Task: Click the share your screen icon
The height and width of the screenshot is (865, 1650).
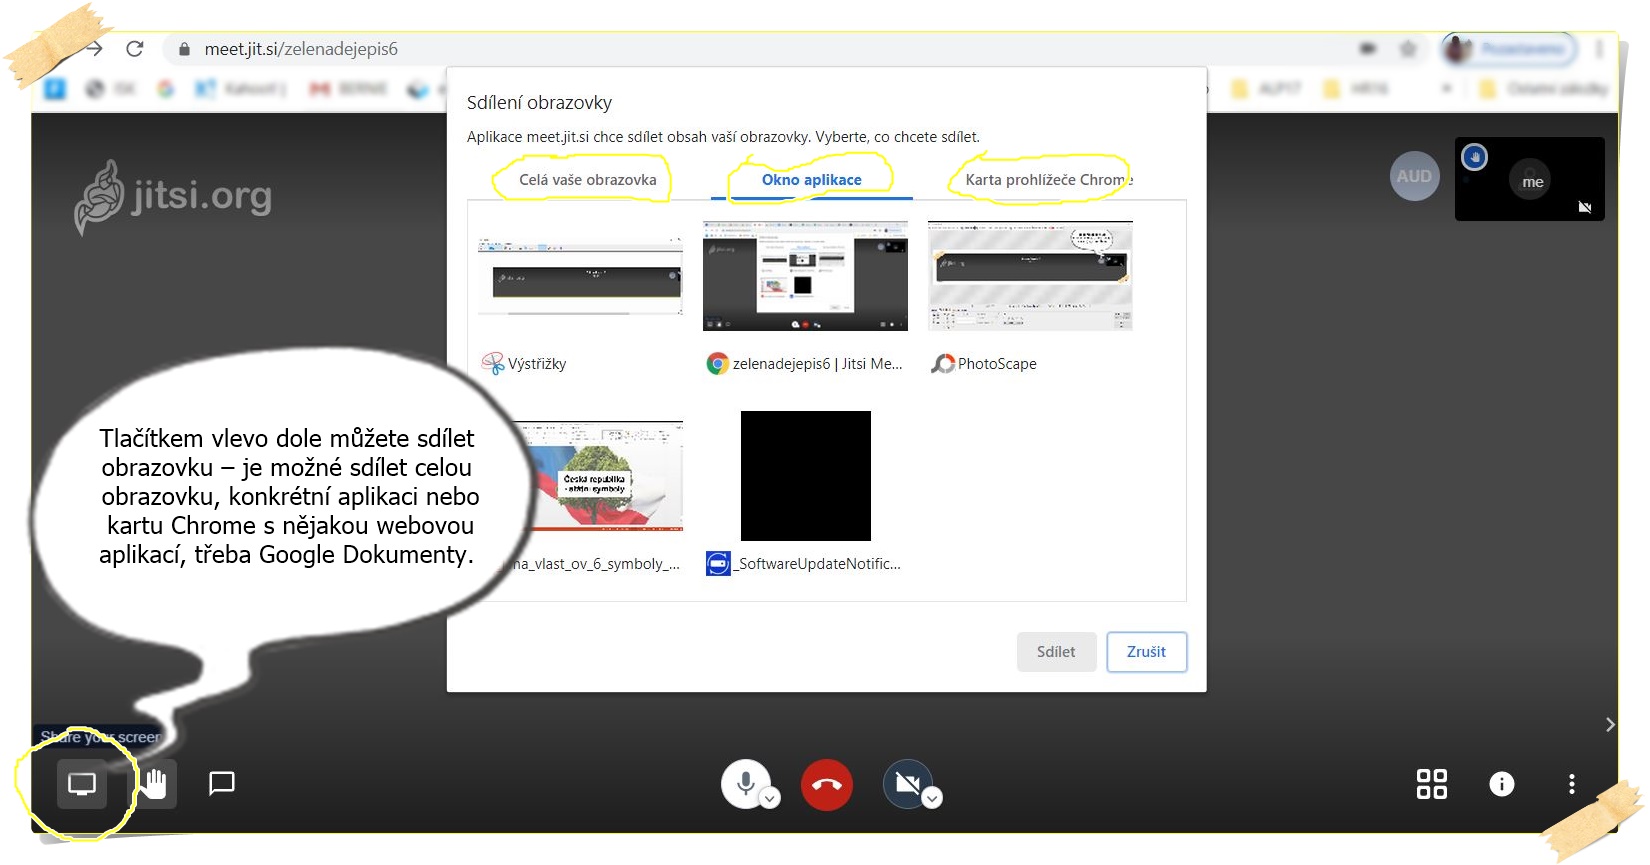Action: pyautogui.click(x=81, y=784)
